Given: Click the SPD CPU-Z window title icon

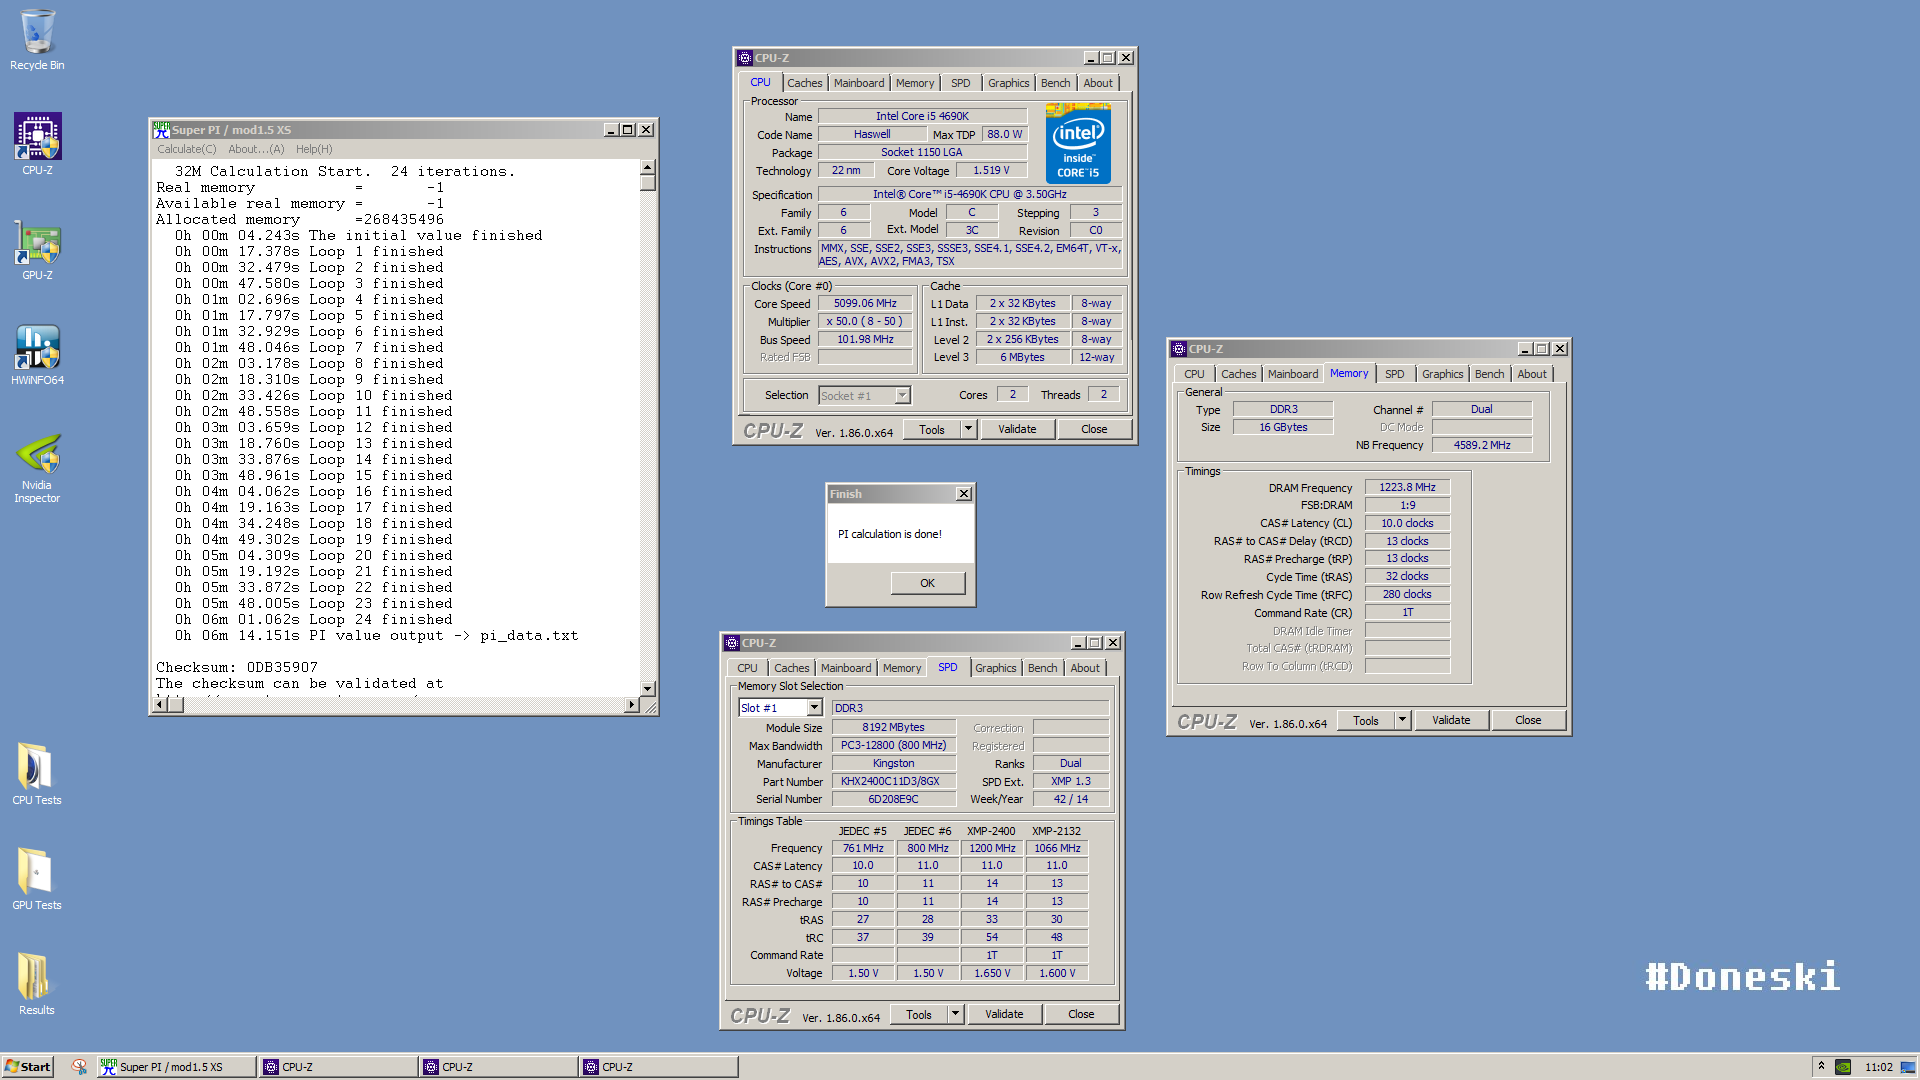Looking at the screenshot, I should coord(731,643).
